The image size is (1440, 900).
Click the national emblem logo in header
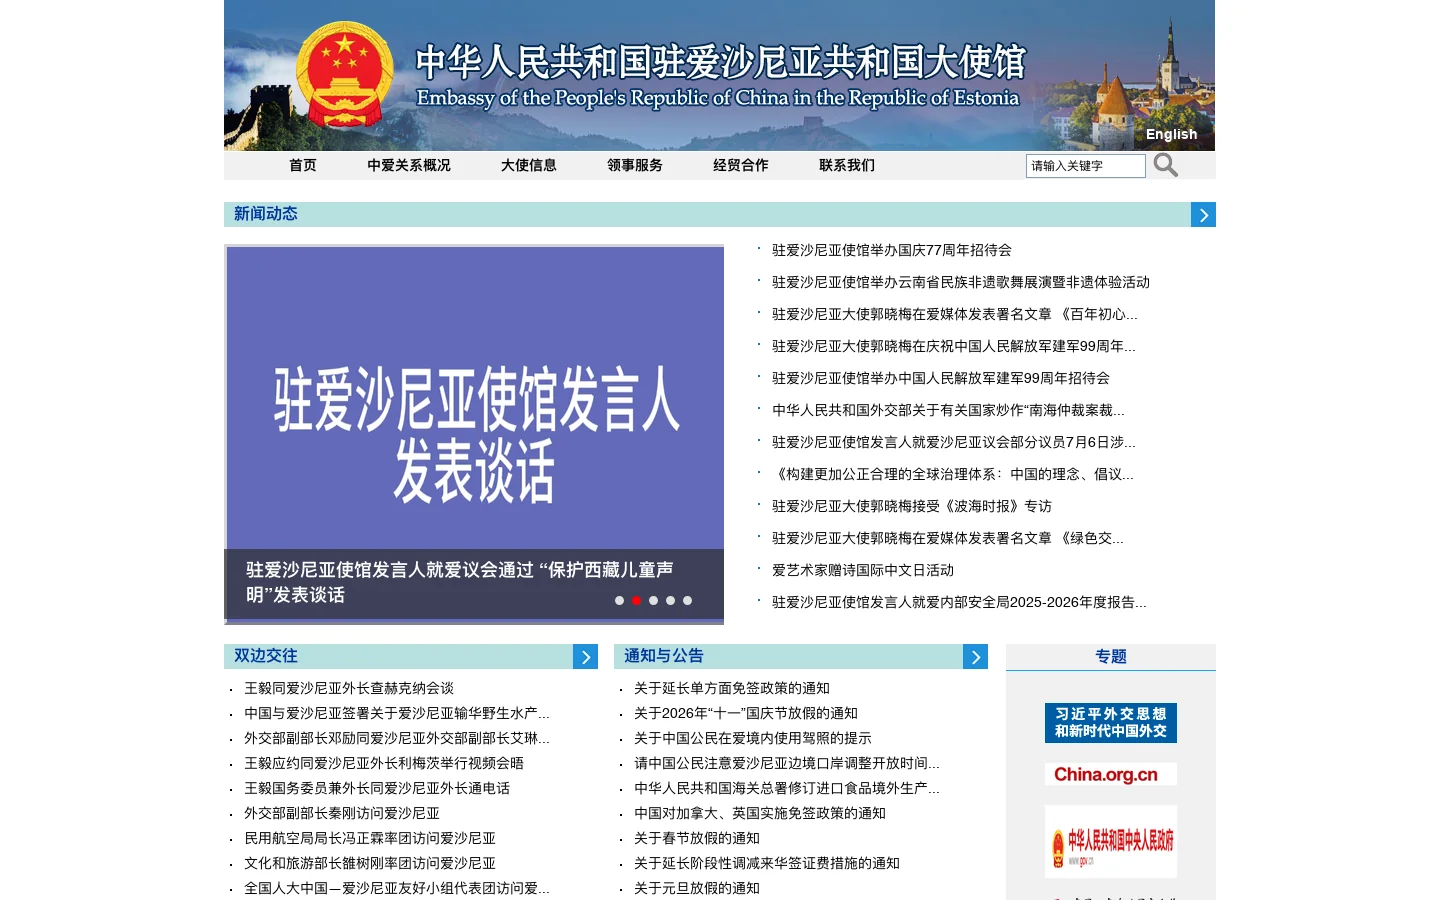[x=344, y=74]
